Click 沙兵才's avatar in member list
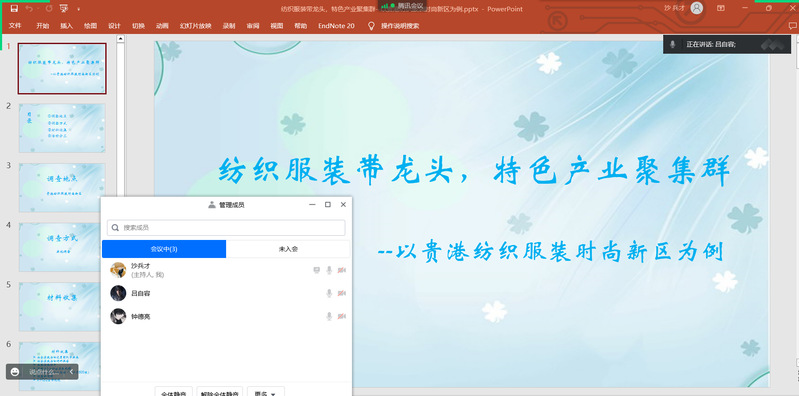The width and height of the screenshot is (799, 396). click(118, 270)
